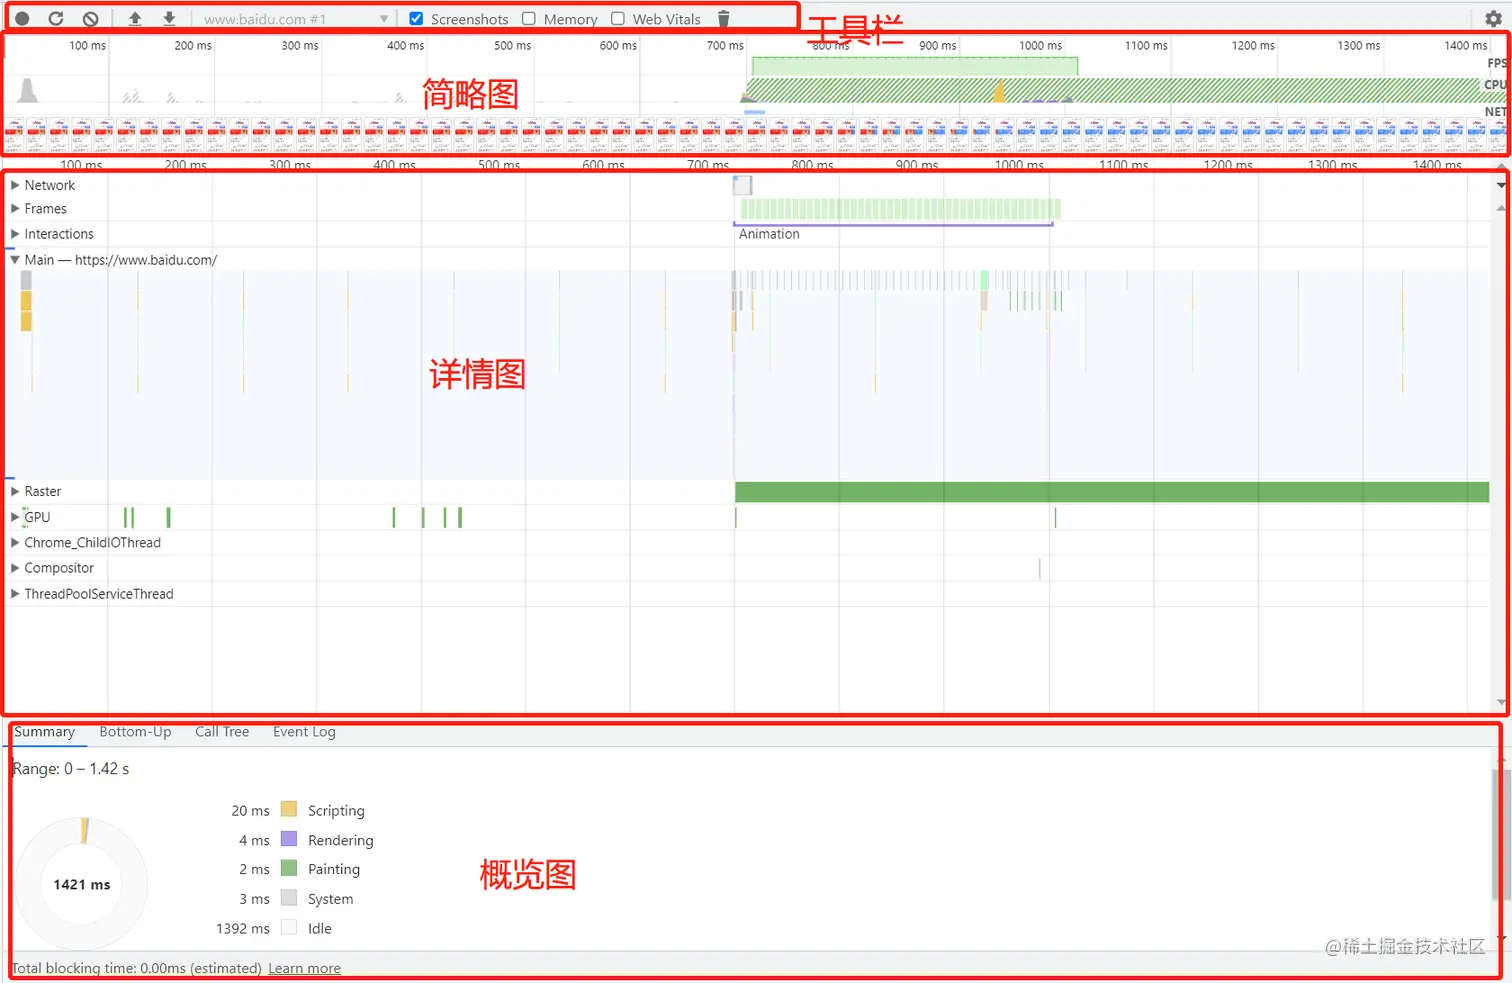This screenshot has height=983, width=1512.
Task: Click the Main — https://www.baidu.com/ label
Action: tap(121, 260)
